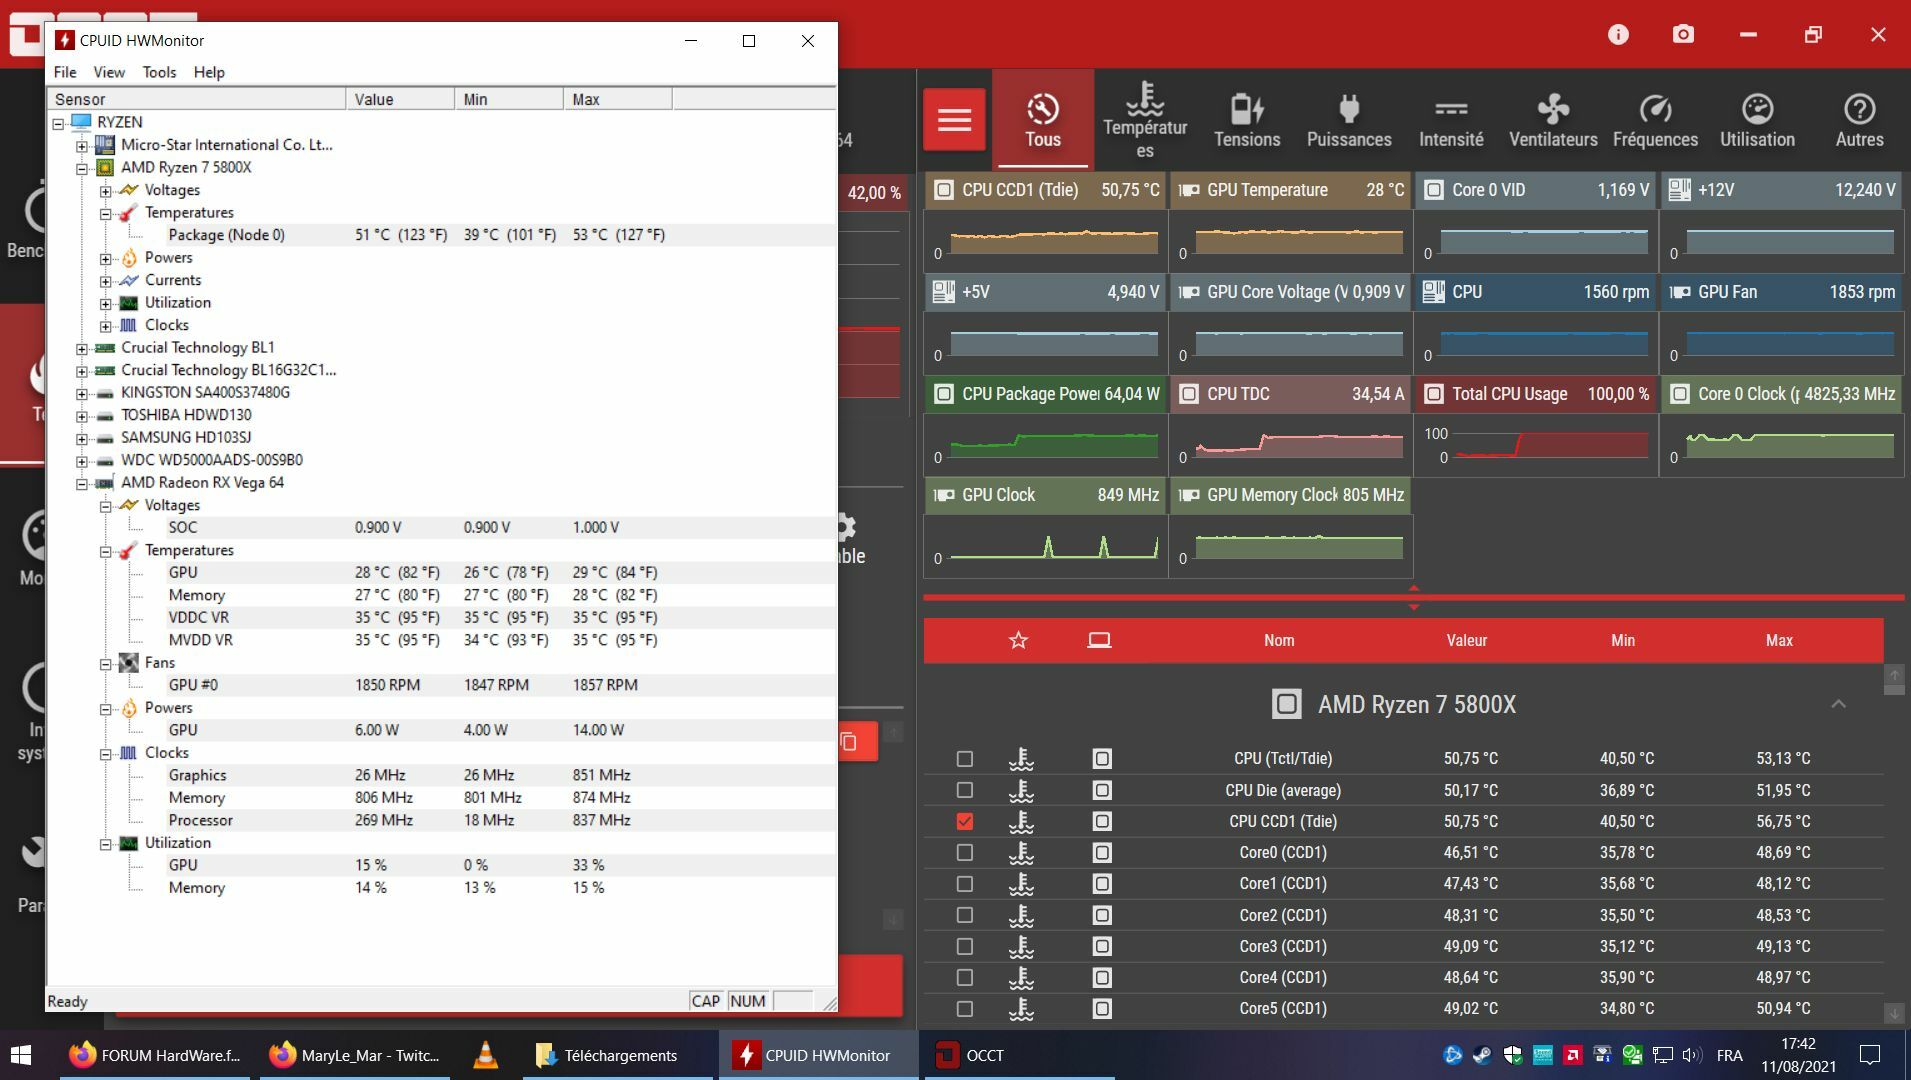This screenshot has width=1911, height=1080.
Task: Sort by the Valeur column header
Action: click(x=1467, y=641)
